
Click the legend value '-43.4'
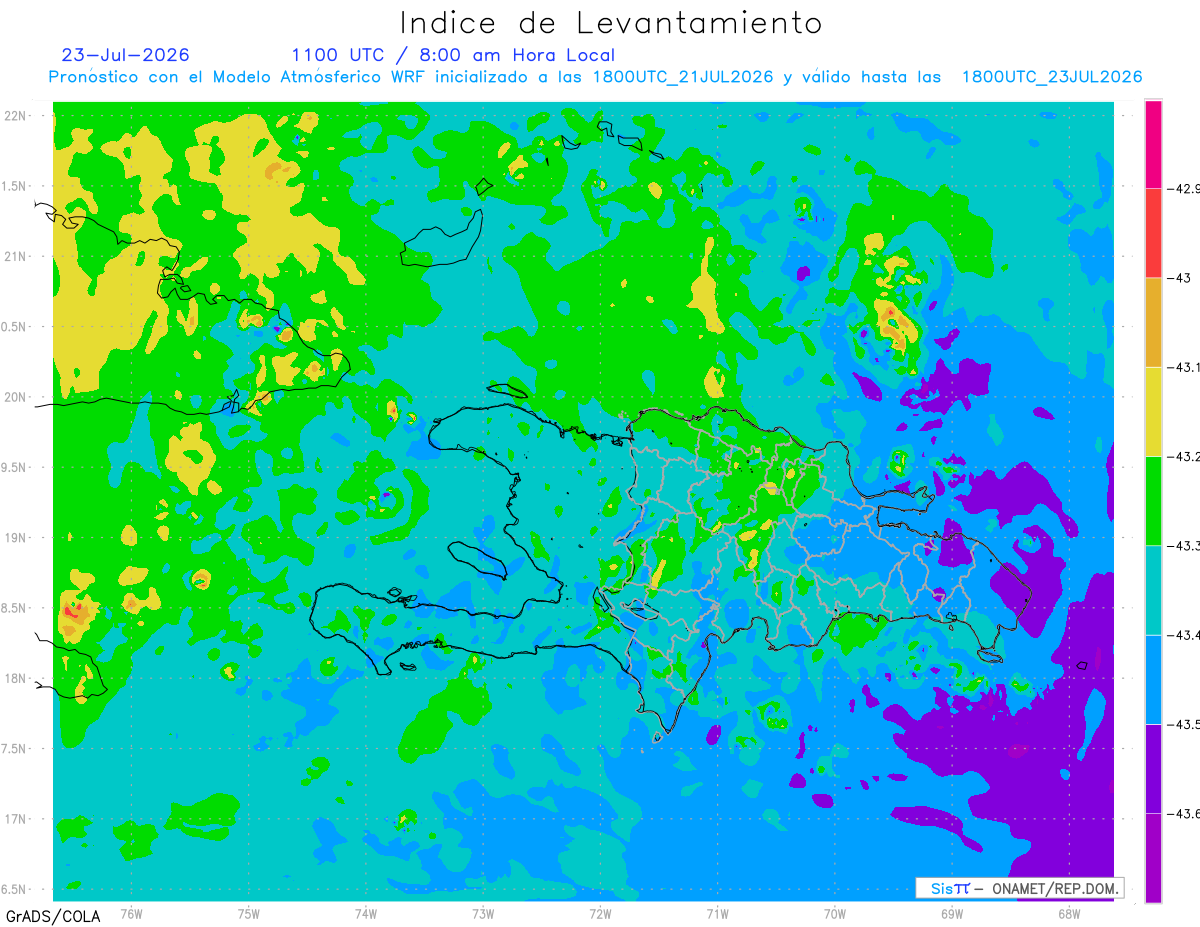[x=1183, y=635]
